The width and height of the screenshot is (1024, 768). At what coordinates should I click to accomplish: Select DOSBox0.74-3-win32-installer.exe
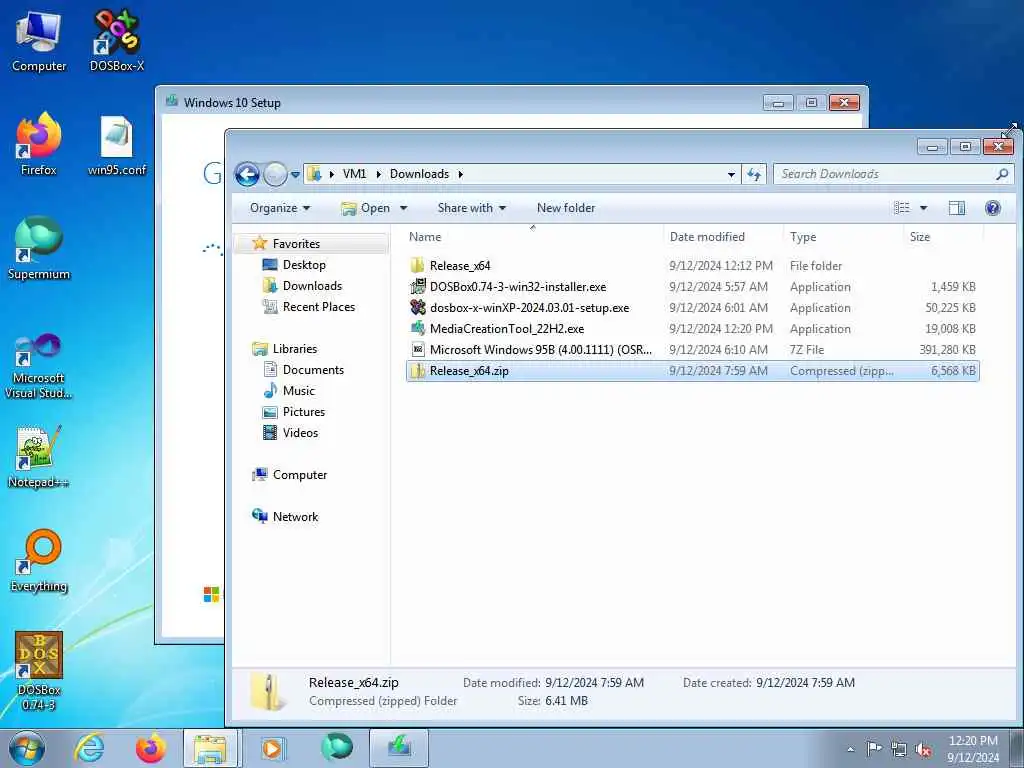(x=692, y=287)
